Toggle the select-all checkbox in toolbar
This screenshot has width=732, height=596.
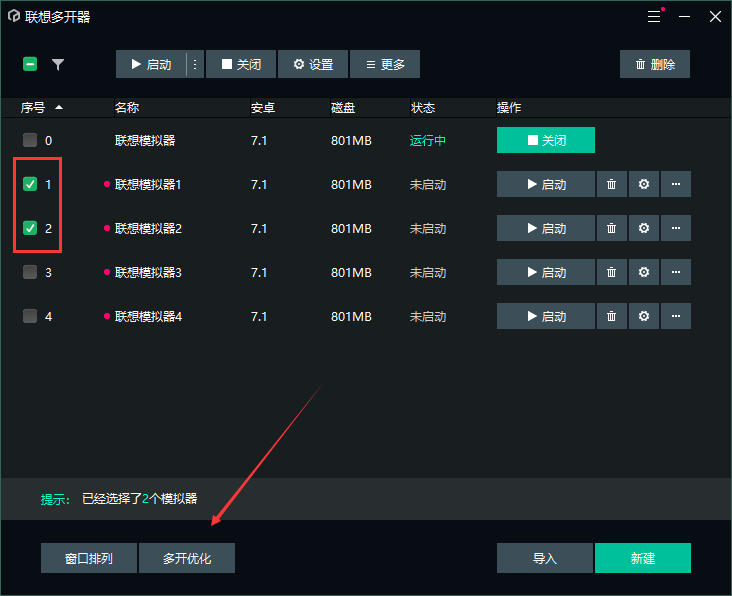pyautogui.click(x=30, y=64)
